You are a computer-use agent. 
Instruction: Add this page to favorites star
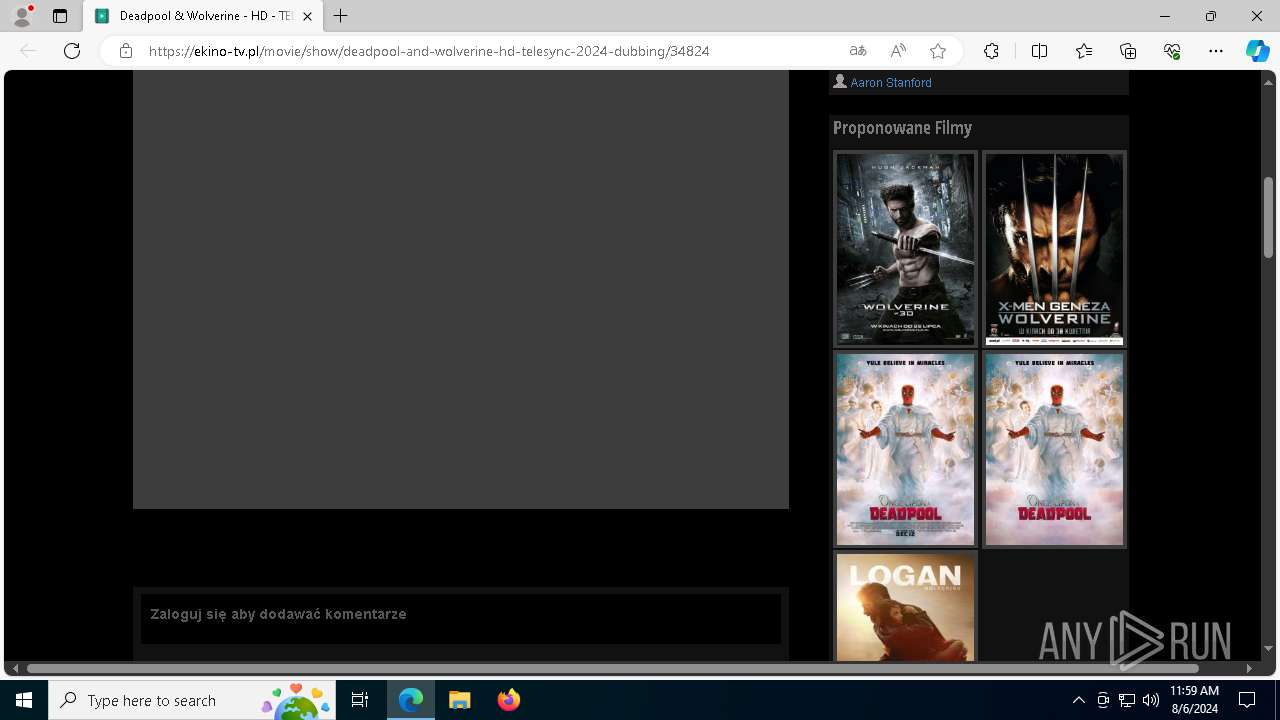[x=938, y=51]
